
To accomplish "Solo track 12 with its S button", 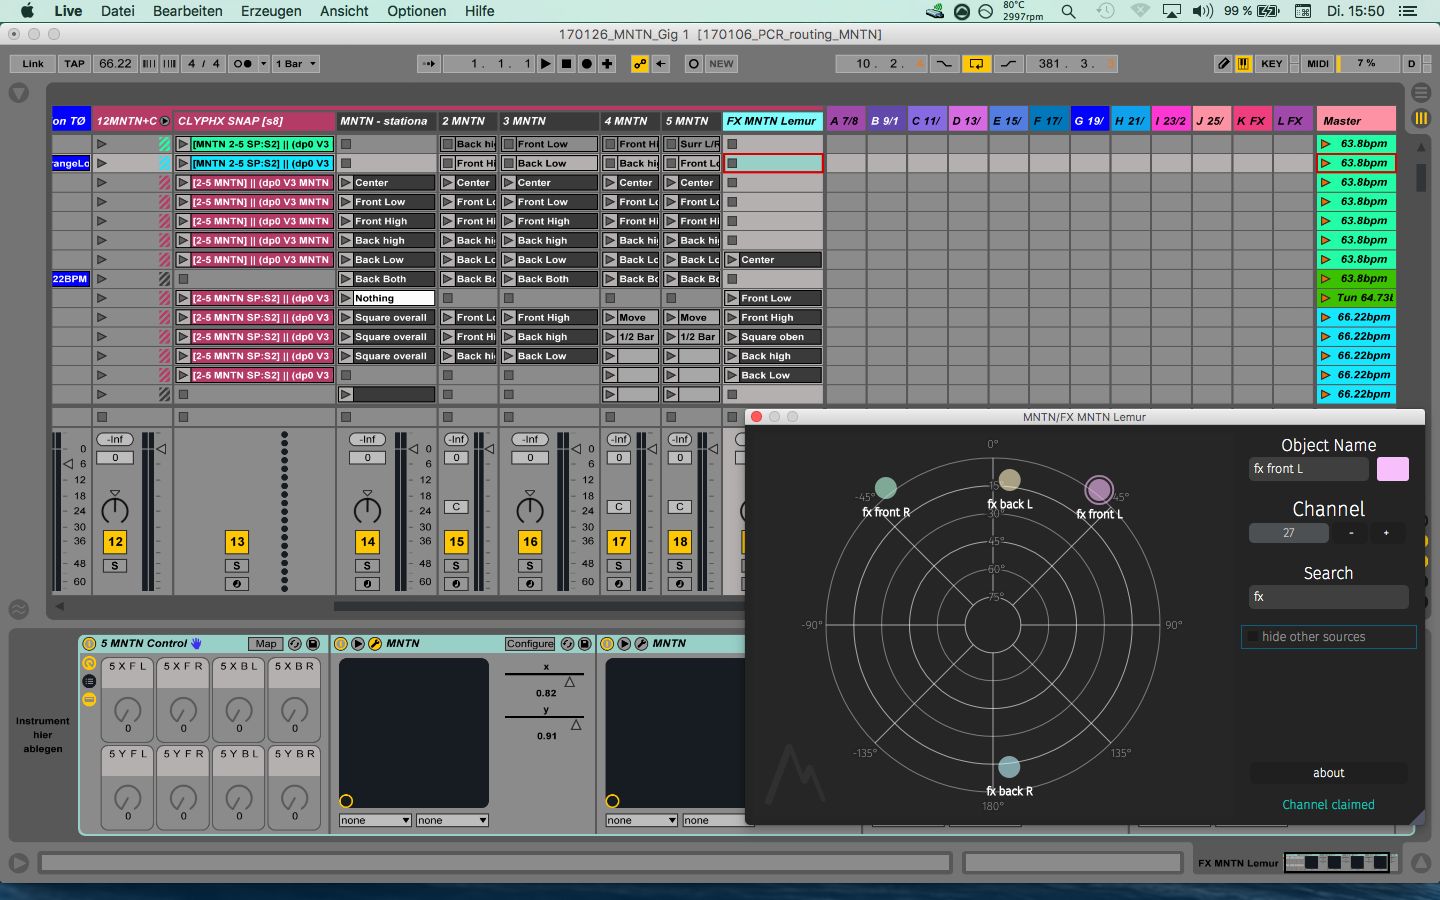I will (115, 566).
